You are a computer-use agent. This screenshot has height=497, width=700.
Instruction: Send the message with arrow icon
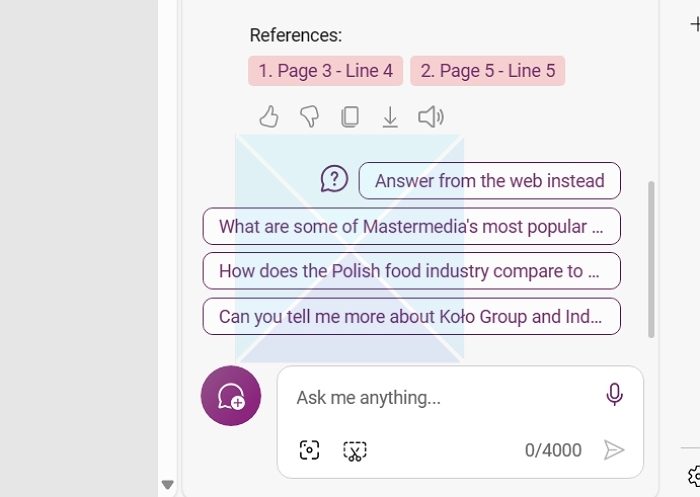(x=614, y=450)
